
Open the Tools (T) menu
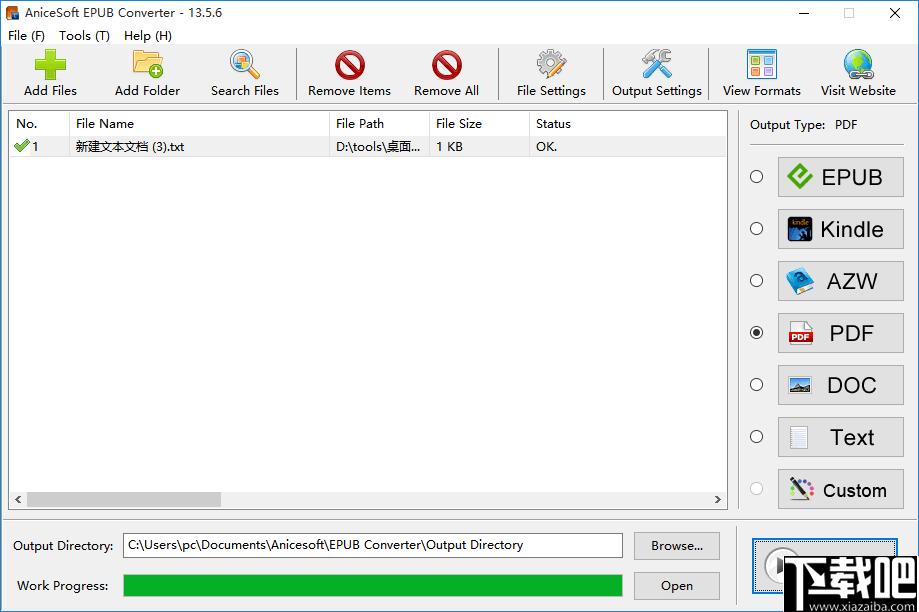[84, 36]
